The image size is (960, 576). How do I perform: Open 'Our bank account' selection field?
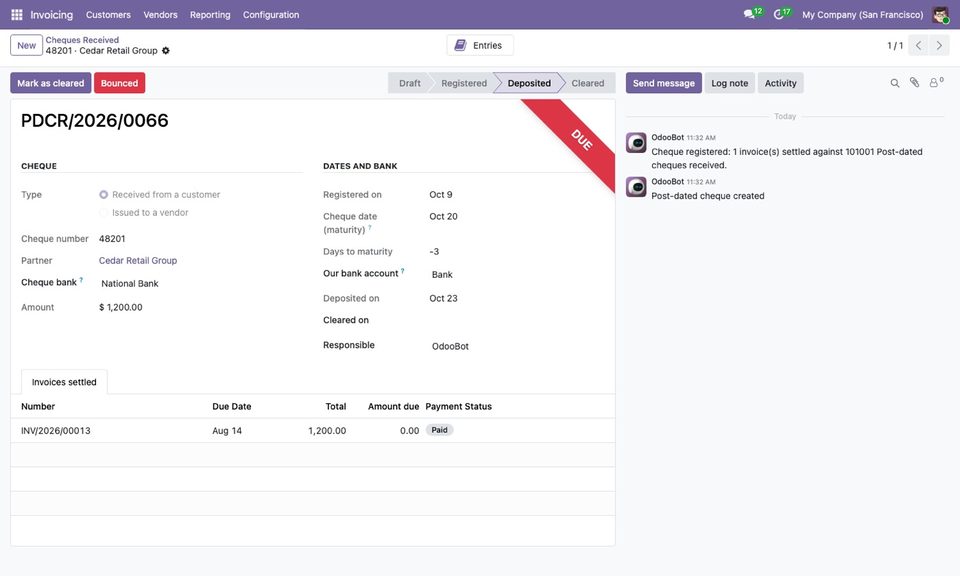click(517, 275)
